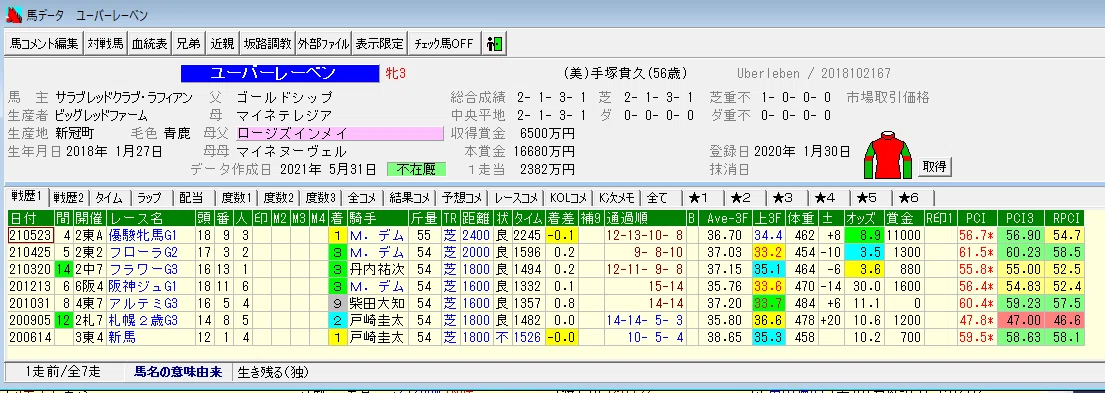Click the 1走前/全7走 status text
The height and width of the screenshot is (393, 1105).
(62, 372)
